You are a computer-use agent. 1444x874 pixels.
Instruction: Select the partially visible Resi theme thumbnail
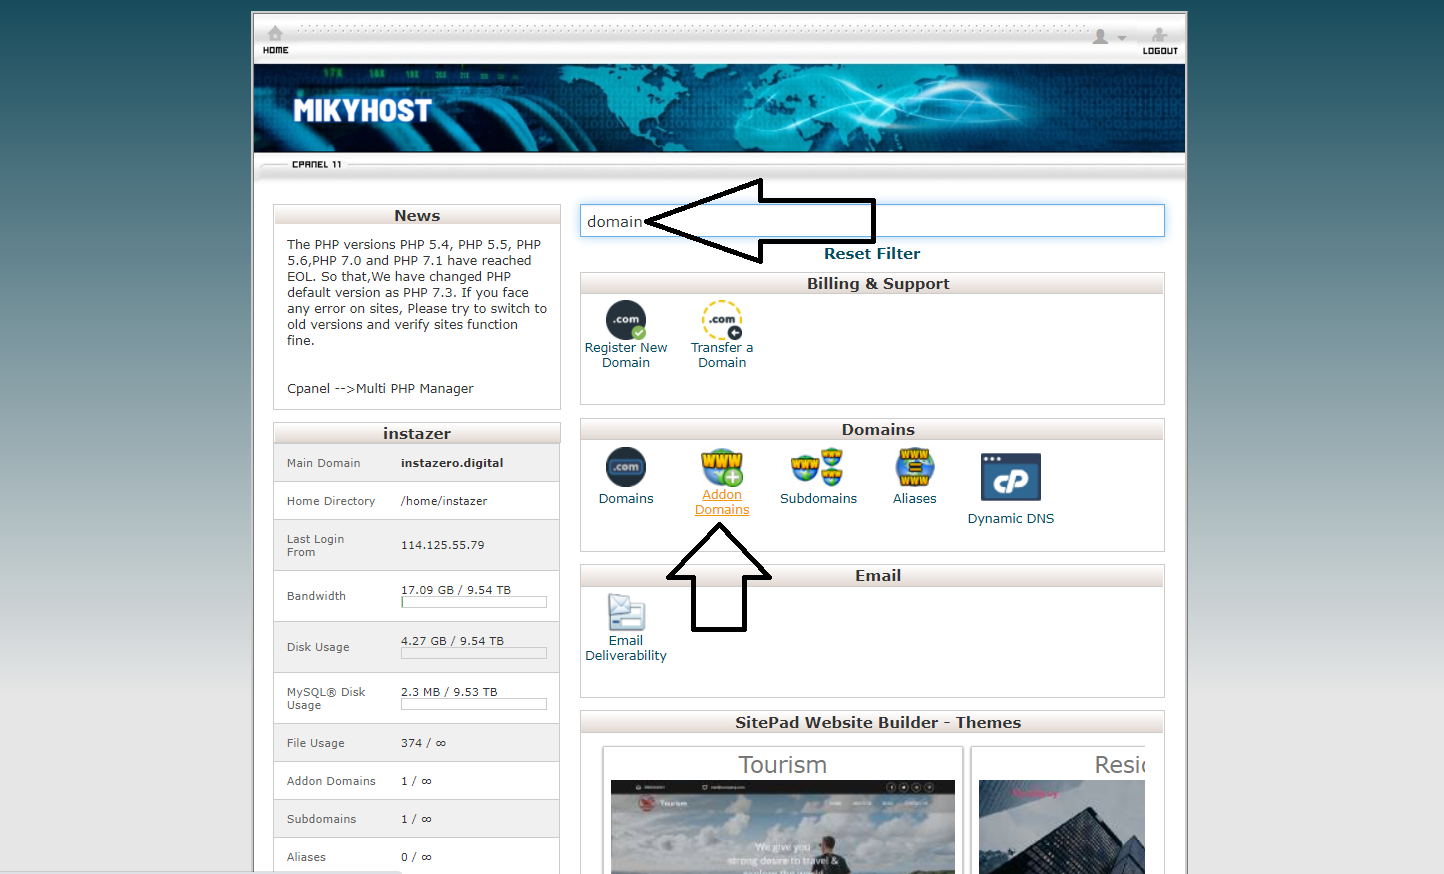click(x=1062, y=826)
